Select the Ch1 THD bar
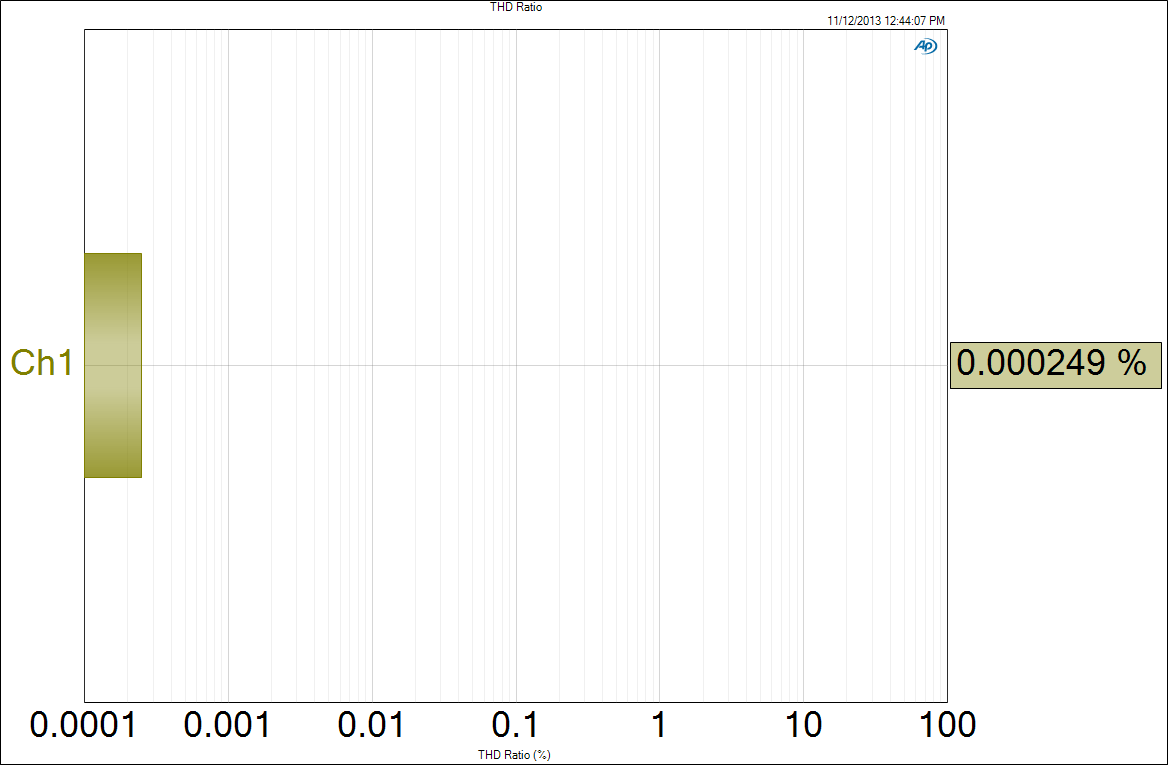 (x=112, y=365)
